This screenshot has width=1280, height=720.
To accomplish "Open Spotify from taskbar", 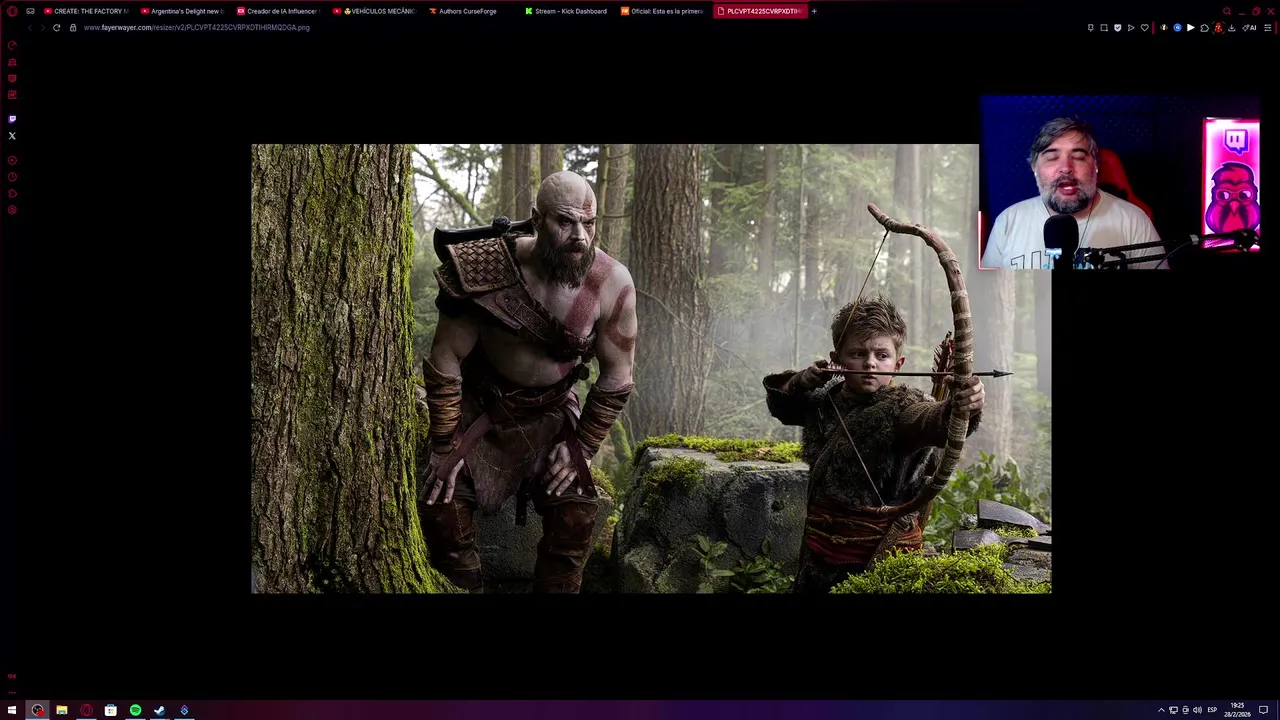I will [135, 710].
